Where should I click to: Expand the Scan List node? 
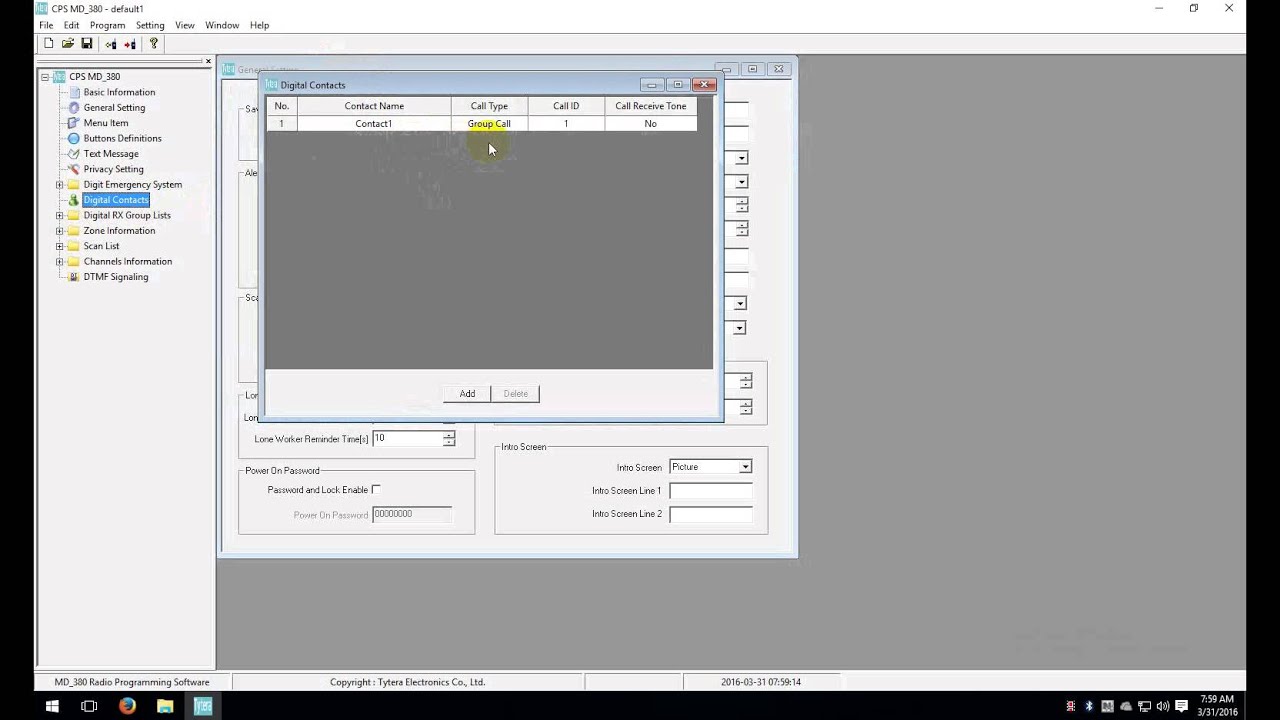pos(59,246)
